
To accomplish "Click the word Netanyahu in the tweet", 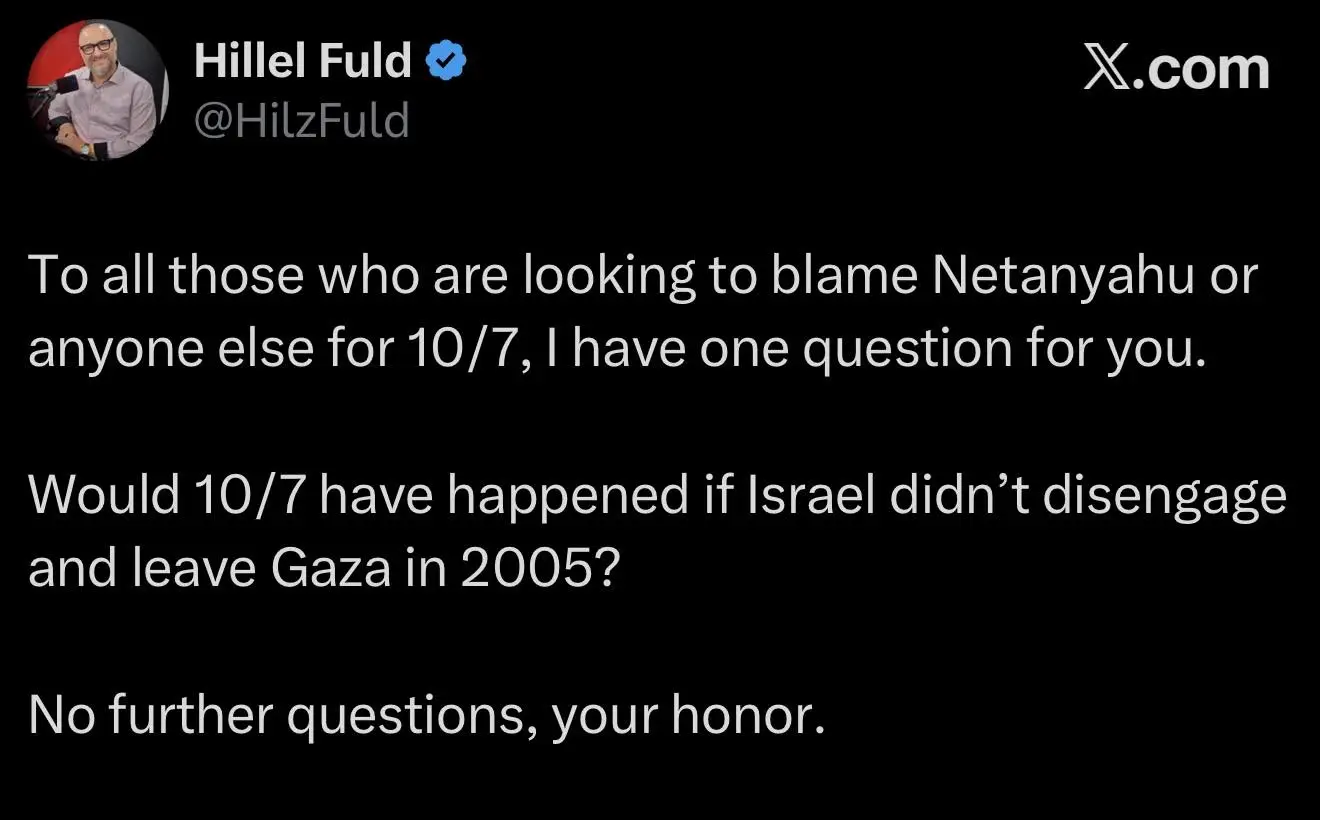I will (1063, 278).
